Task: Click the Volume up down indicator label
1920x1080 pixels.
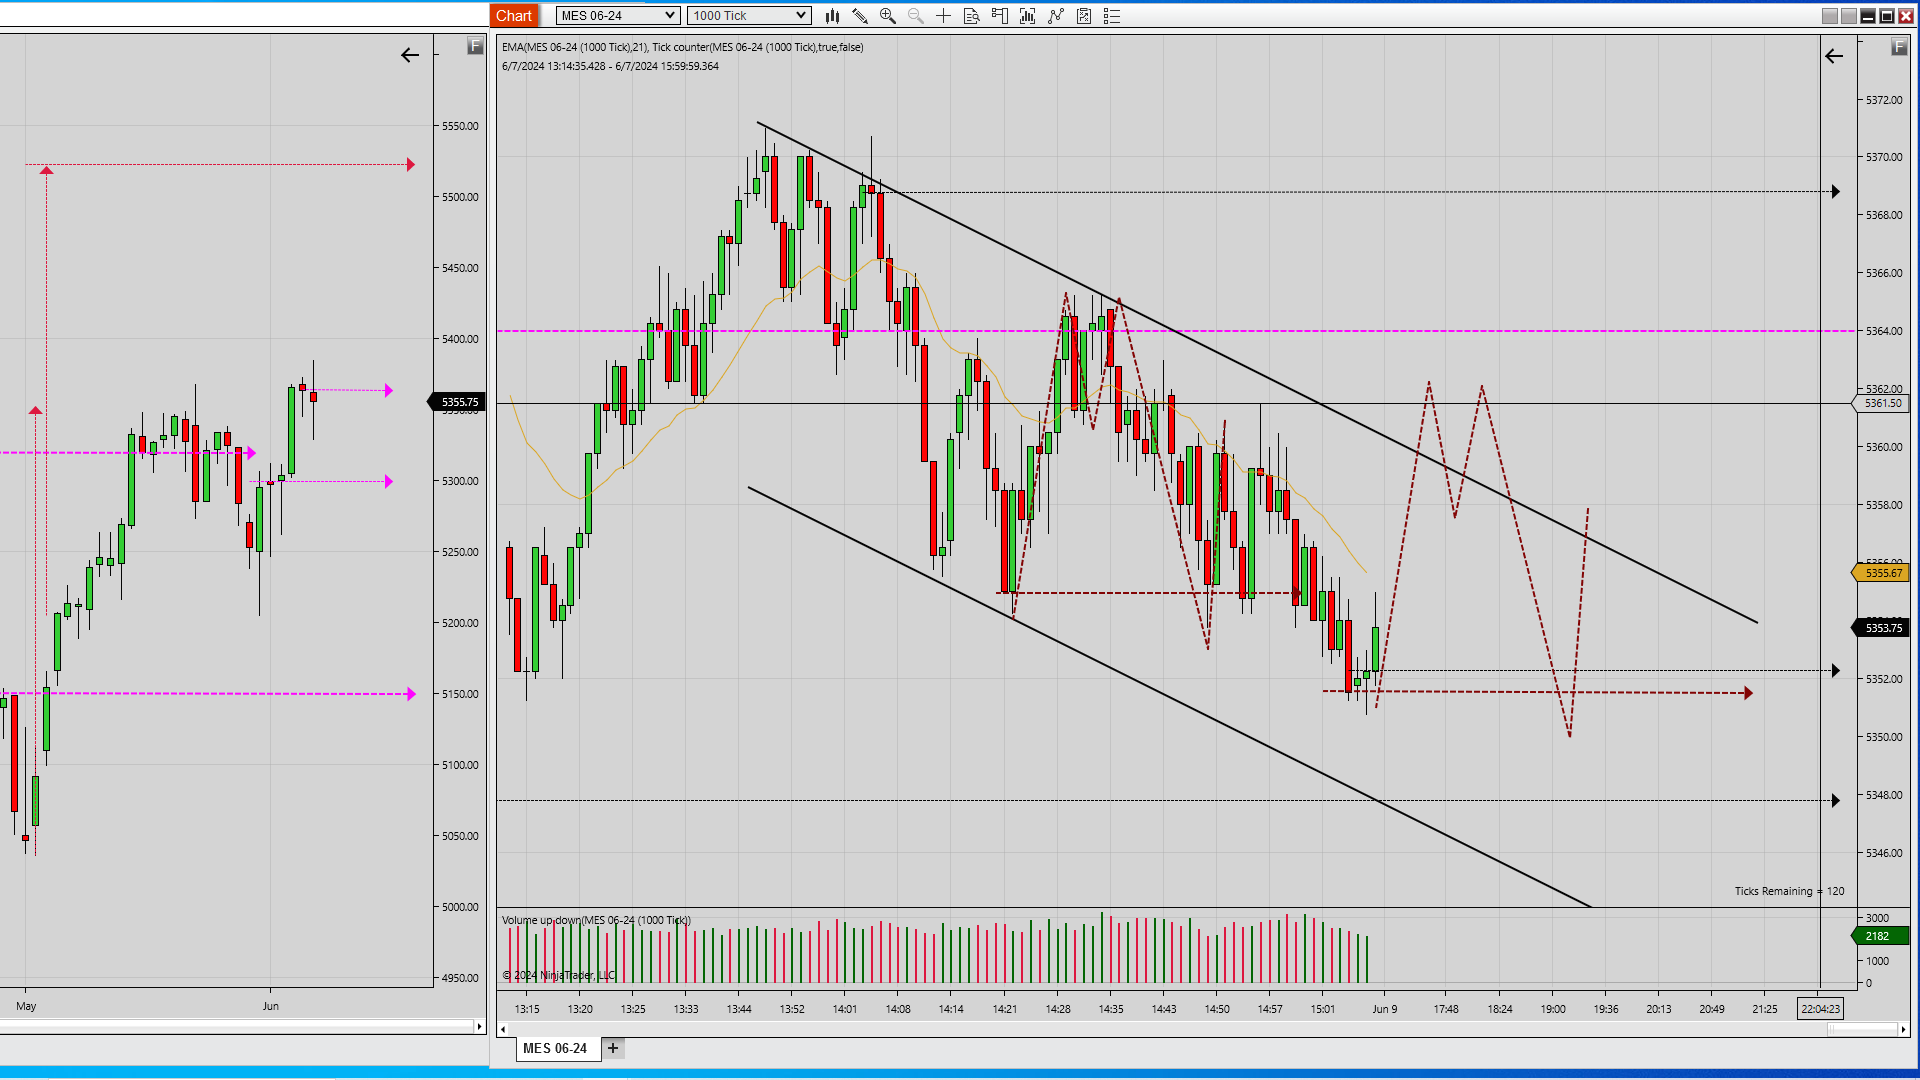Action: 596,920
